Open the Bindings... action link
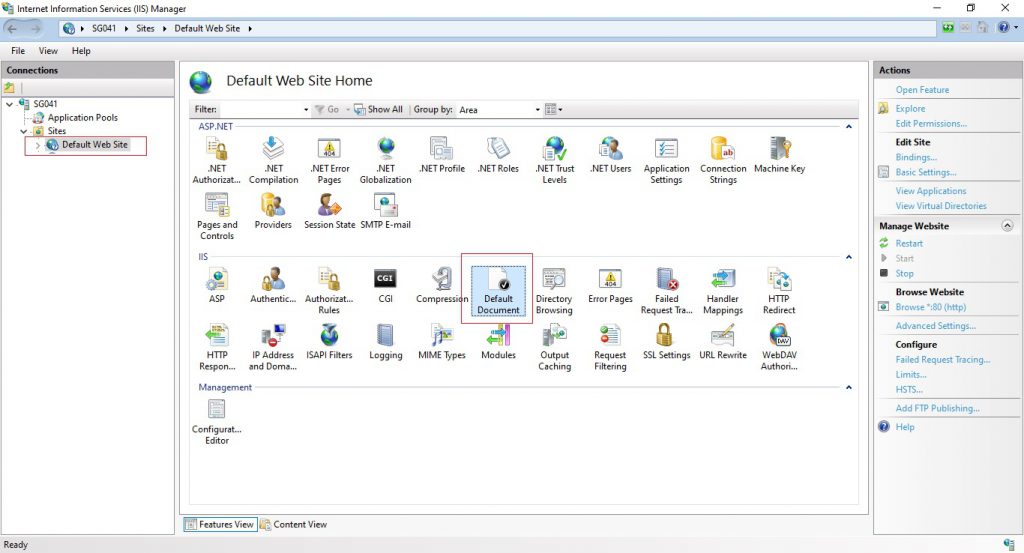 point(916,157)
